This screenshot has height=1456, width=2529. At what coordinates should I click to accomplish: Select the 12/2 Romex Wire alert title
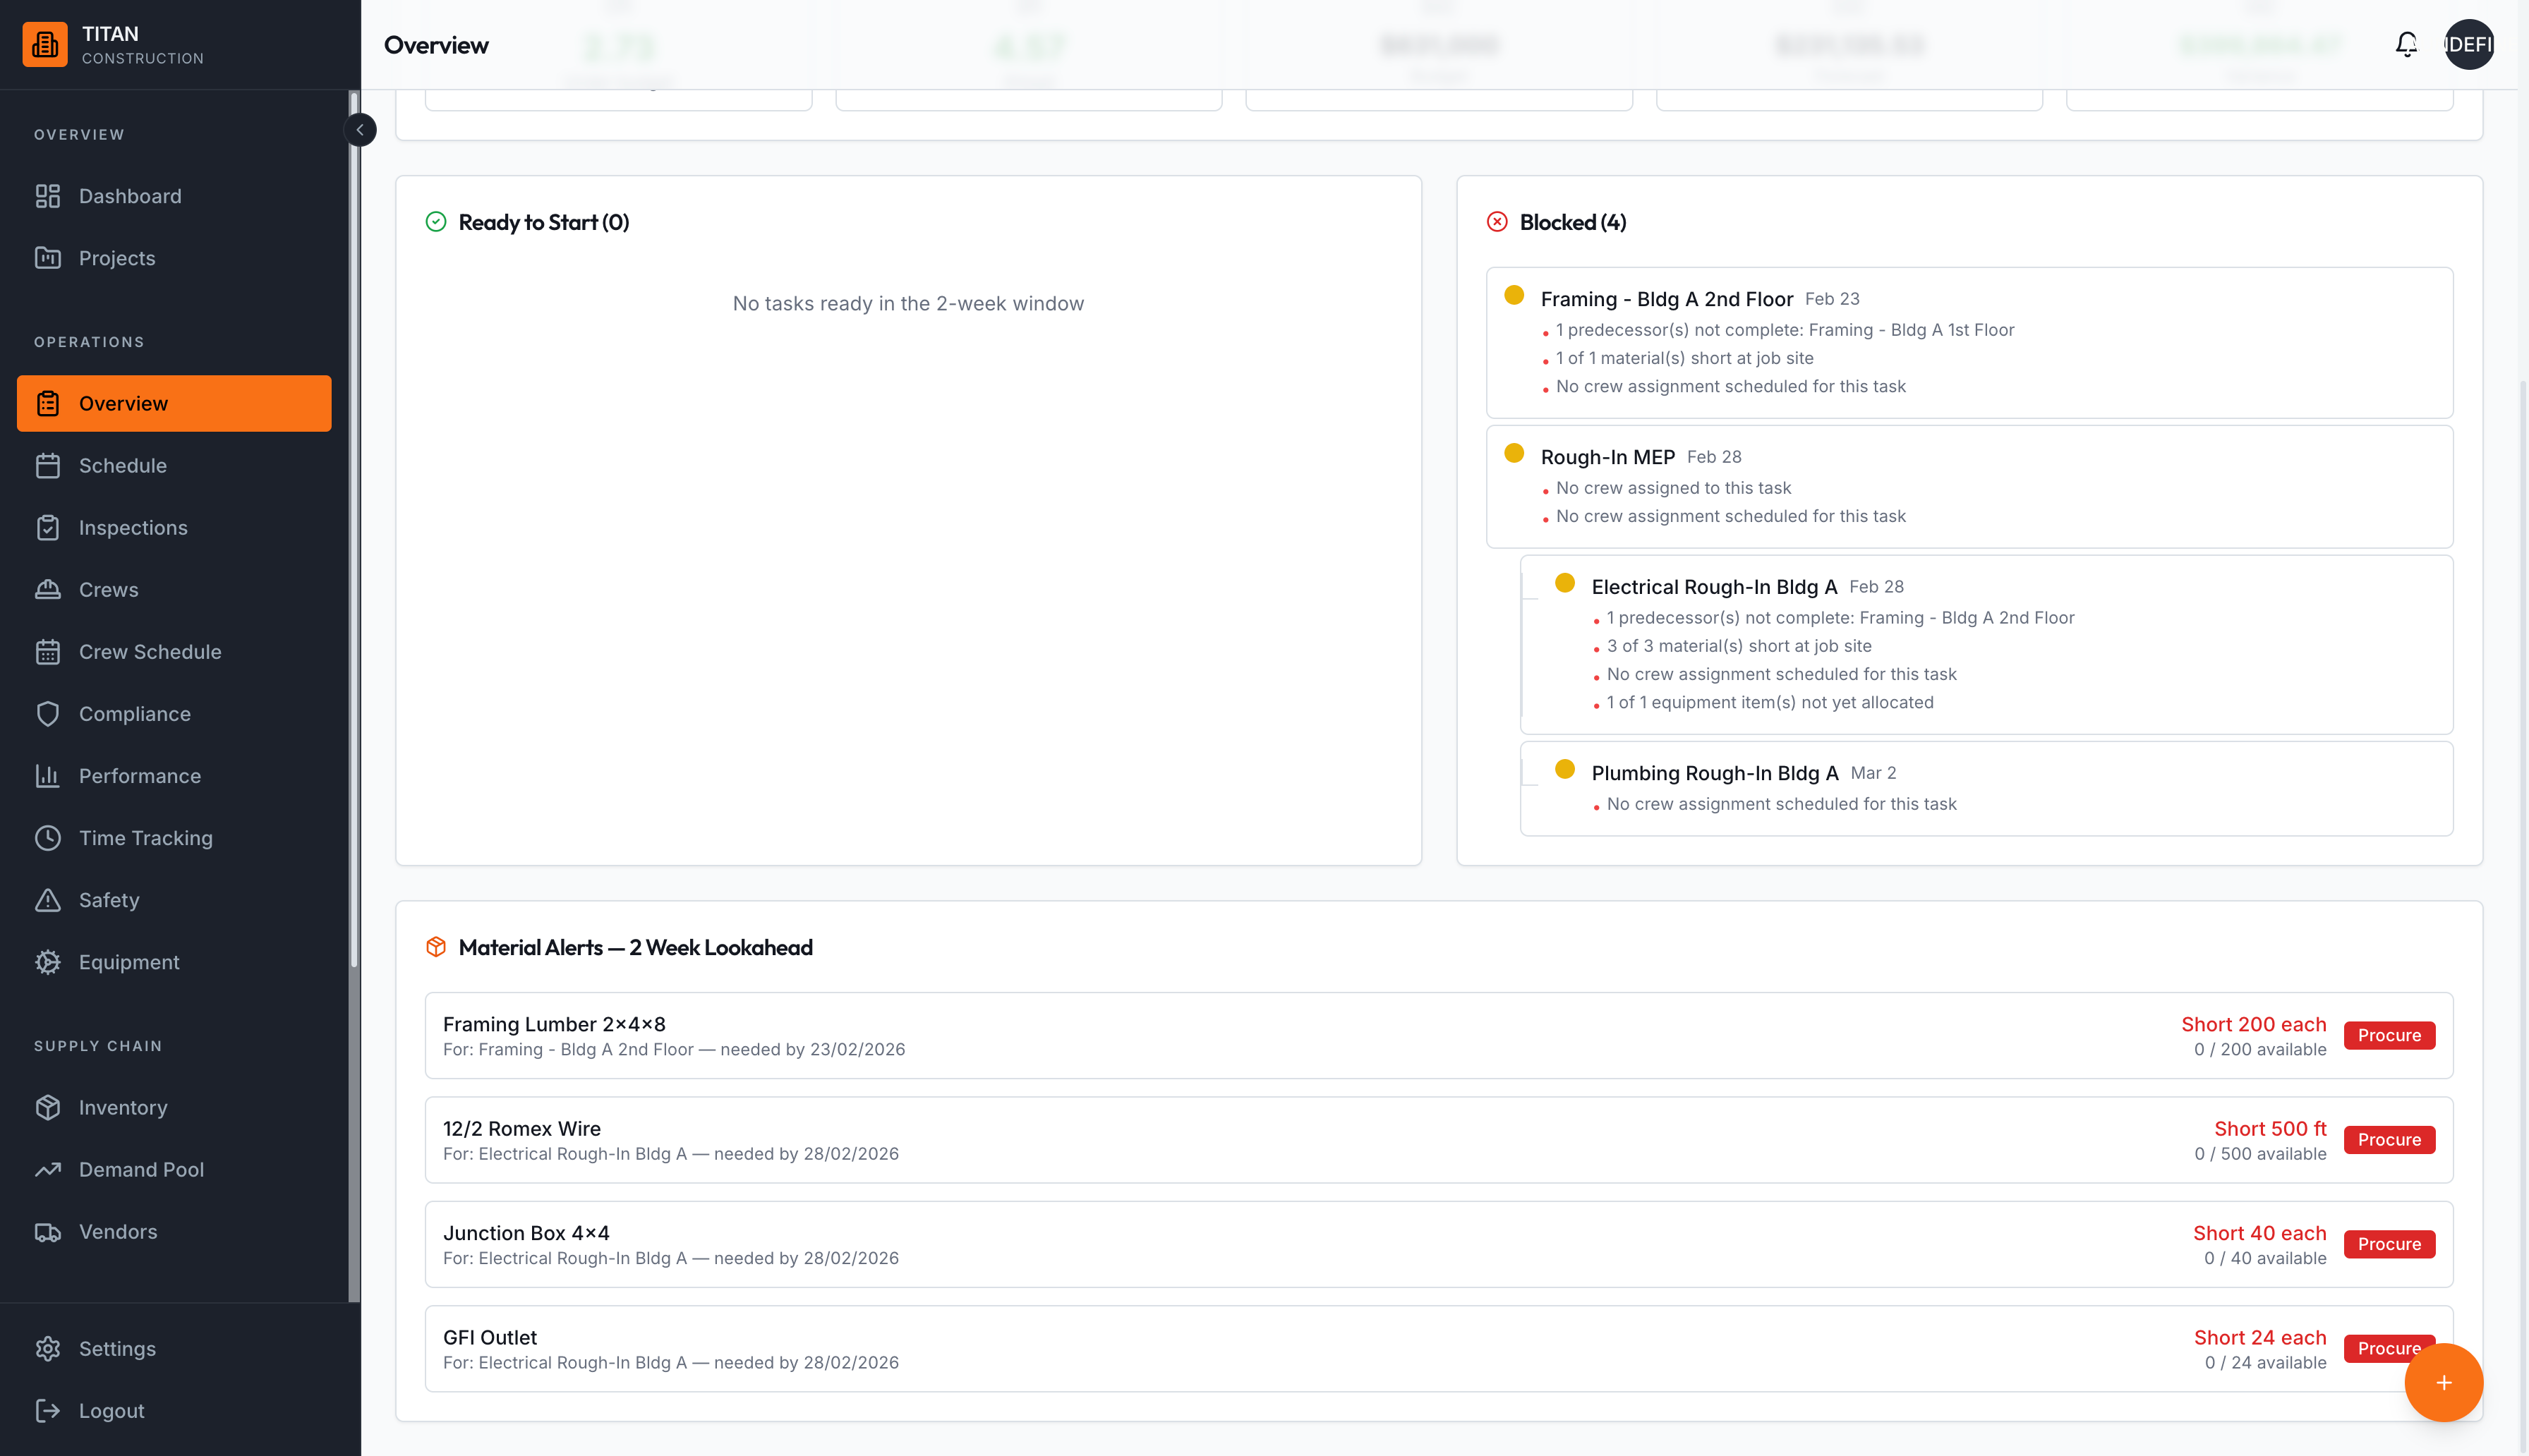pos(522,1128)
